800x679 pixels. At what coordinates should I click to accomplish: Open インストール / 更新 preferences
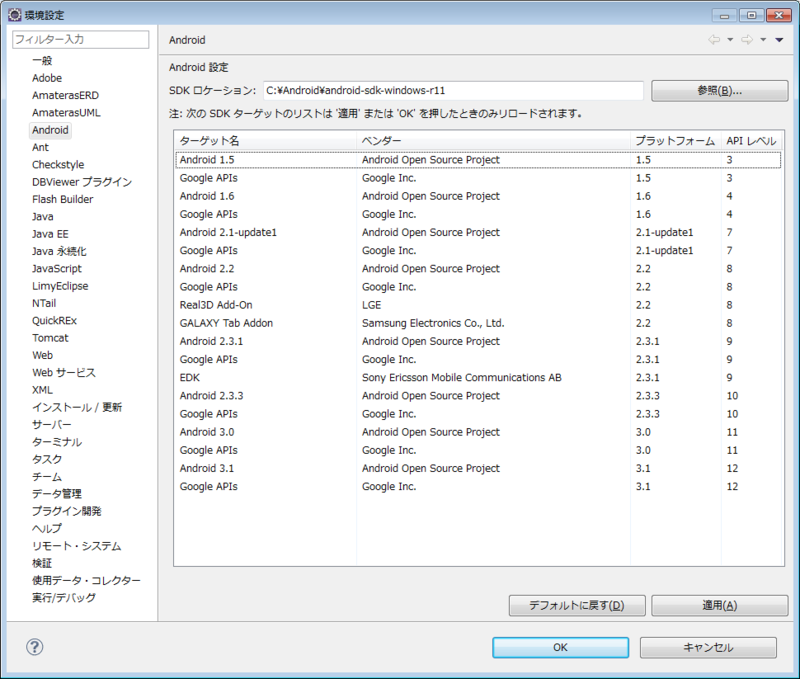[77, 408]
